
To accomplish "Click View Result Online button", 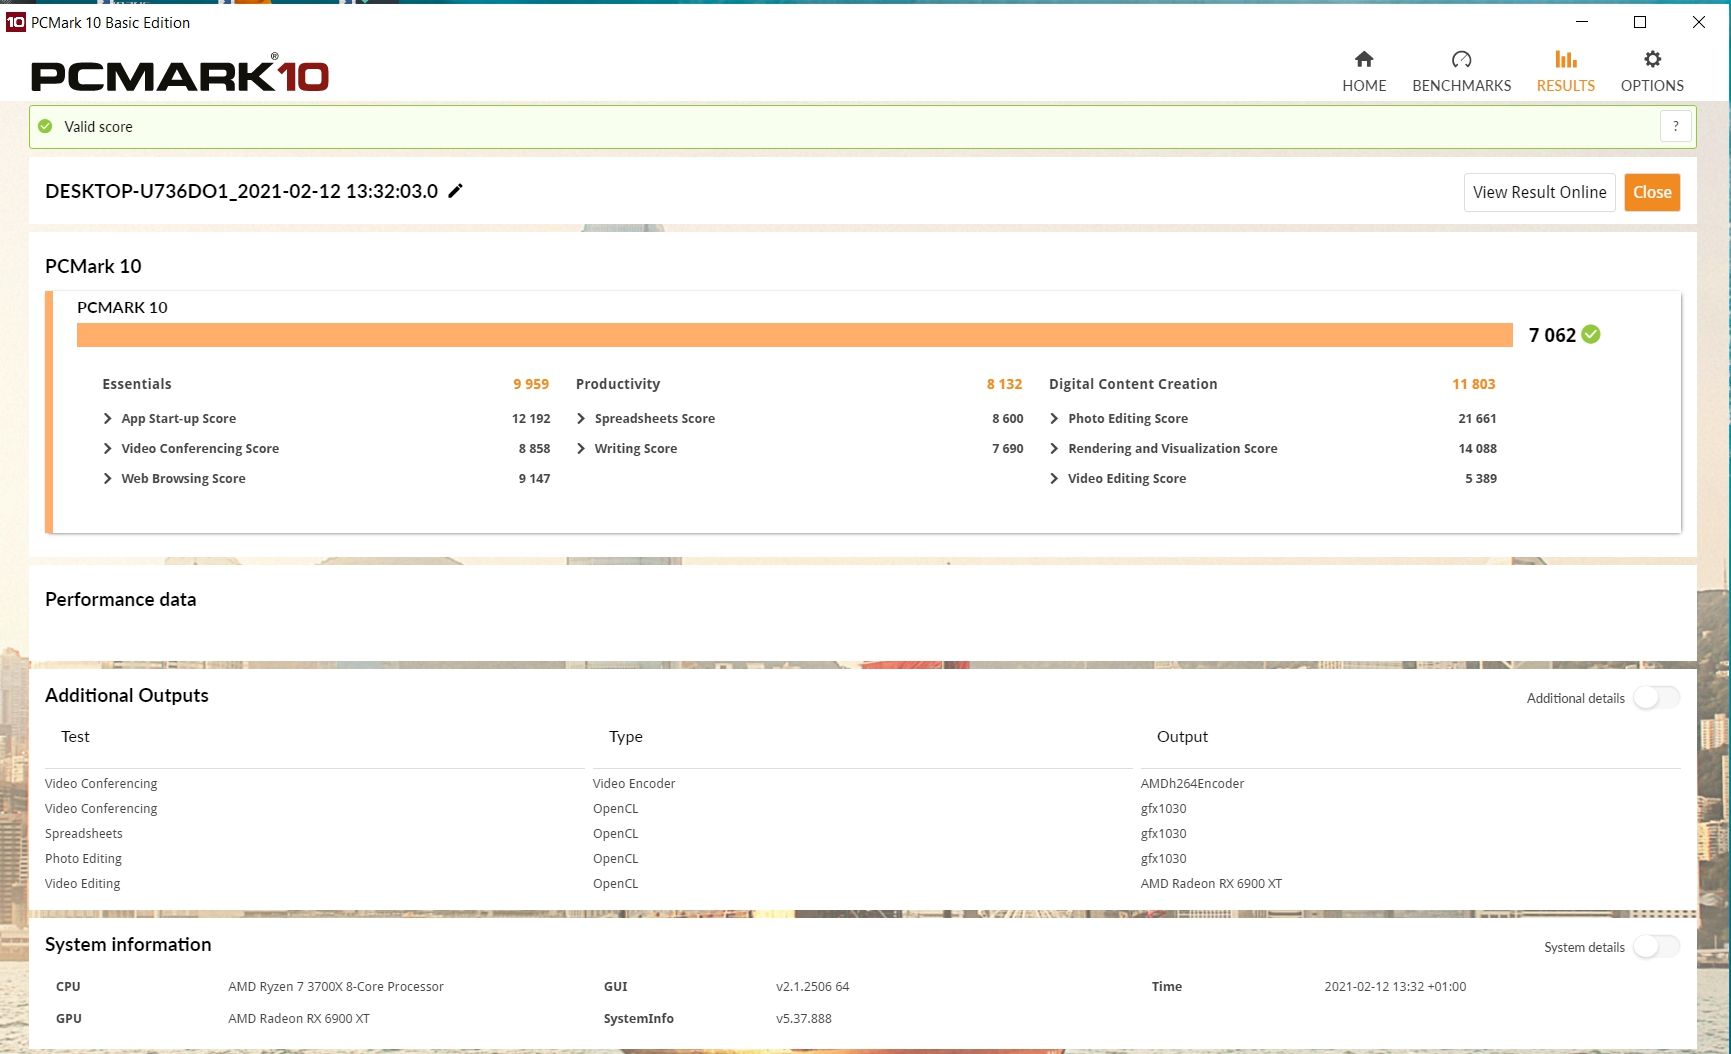I will (x=1539, y=192).
